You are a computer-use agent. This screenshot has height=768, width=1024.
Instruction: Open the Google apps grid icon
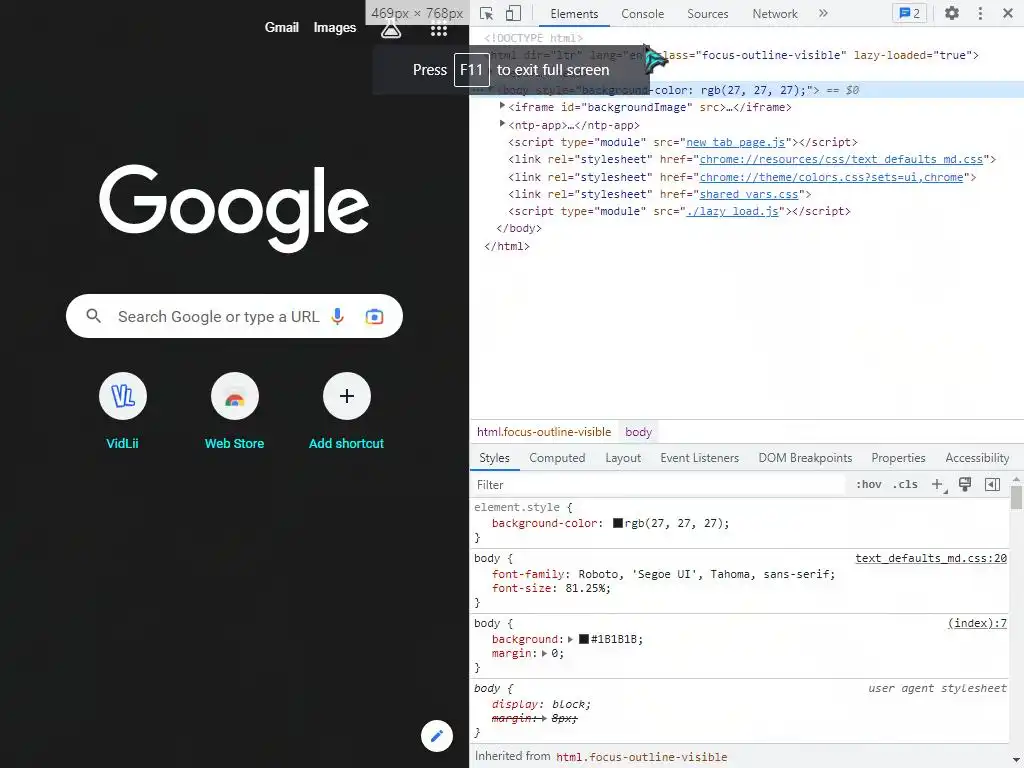coord(439,30)
